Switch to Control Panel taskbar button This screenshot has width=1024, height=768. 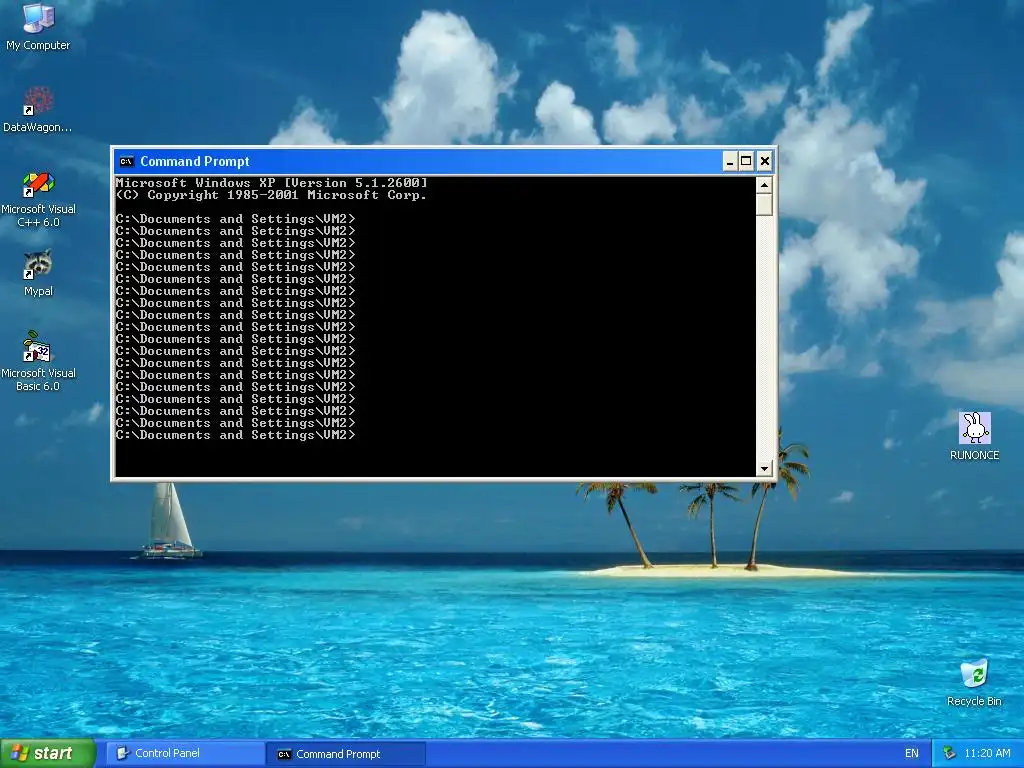point(185,754)
